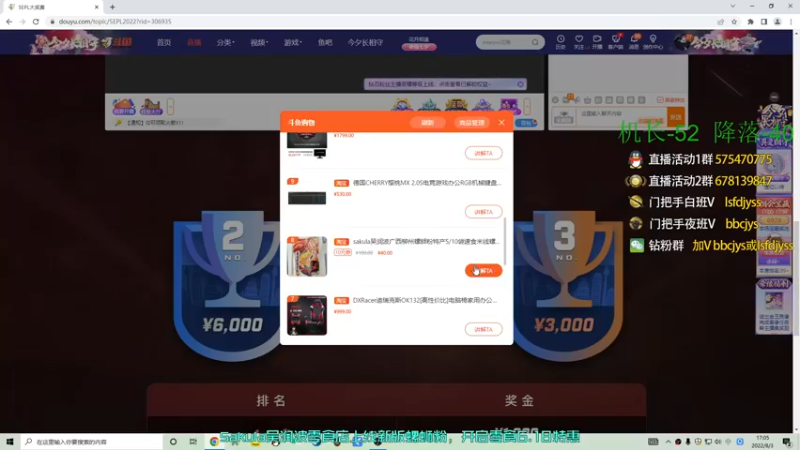
Task: Open the sakula 螺蛳粉 product title
Action: [x=426, y=241]
